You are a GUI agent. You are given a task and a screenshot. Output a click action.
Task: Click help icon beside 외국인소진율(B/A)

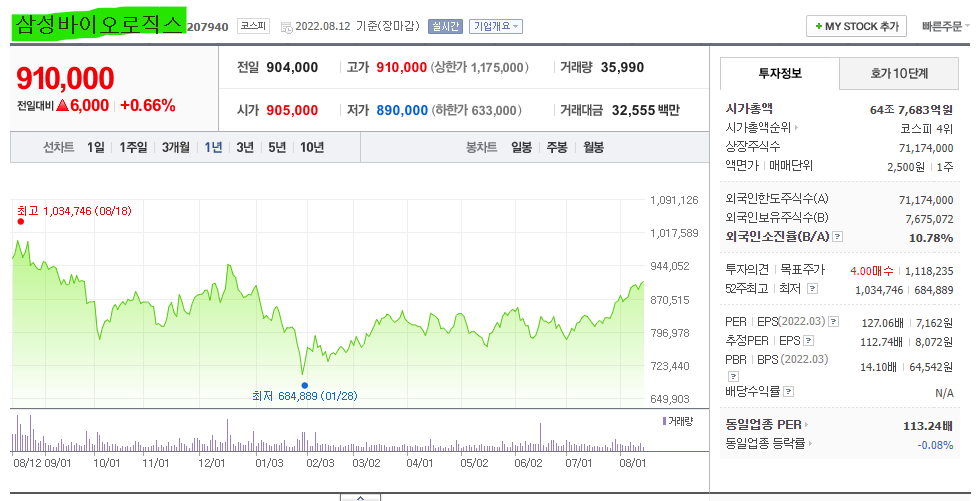click(x=838, y=237)
